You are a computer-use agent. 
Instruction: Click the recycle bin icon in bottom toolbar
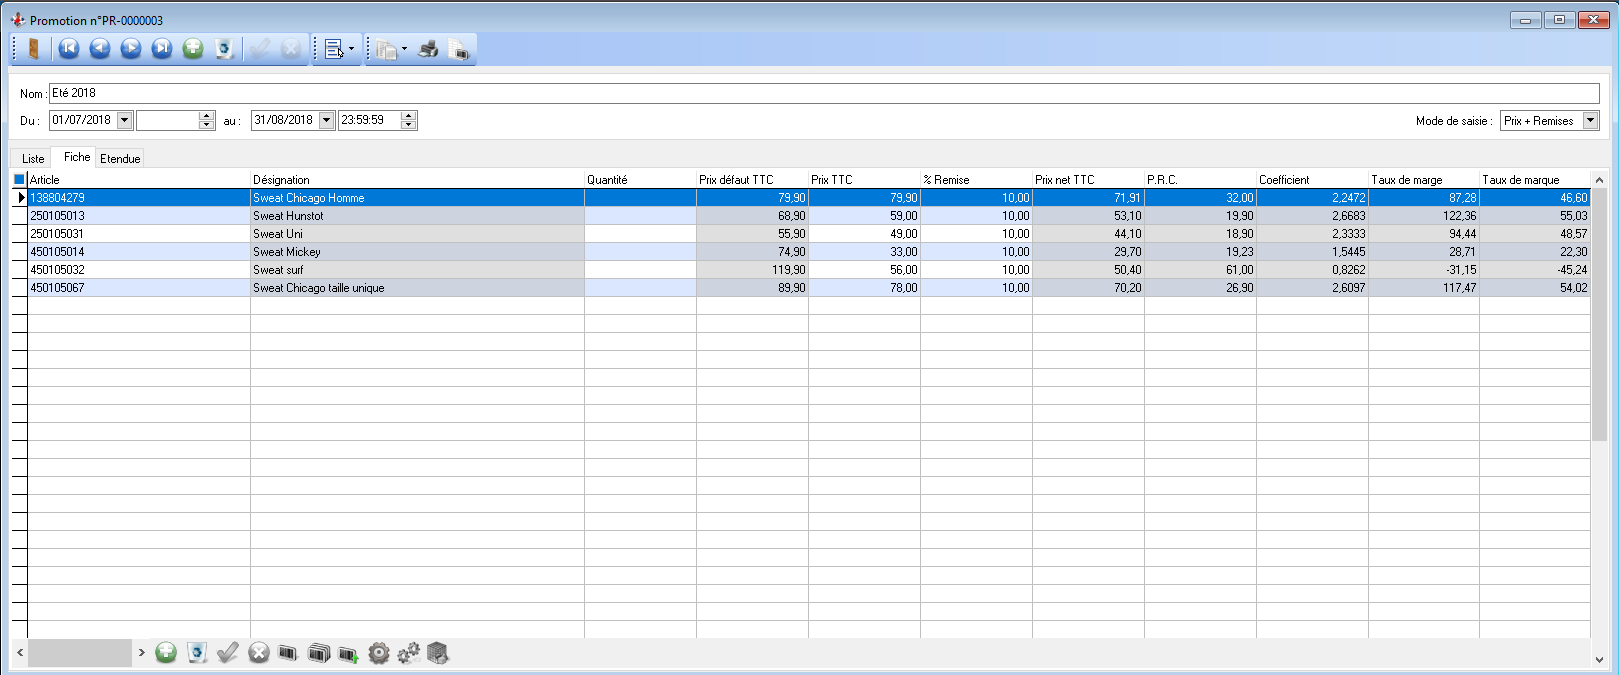coord(197,653)
